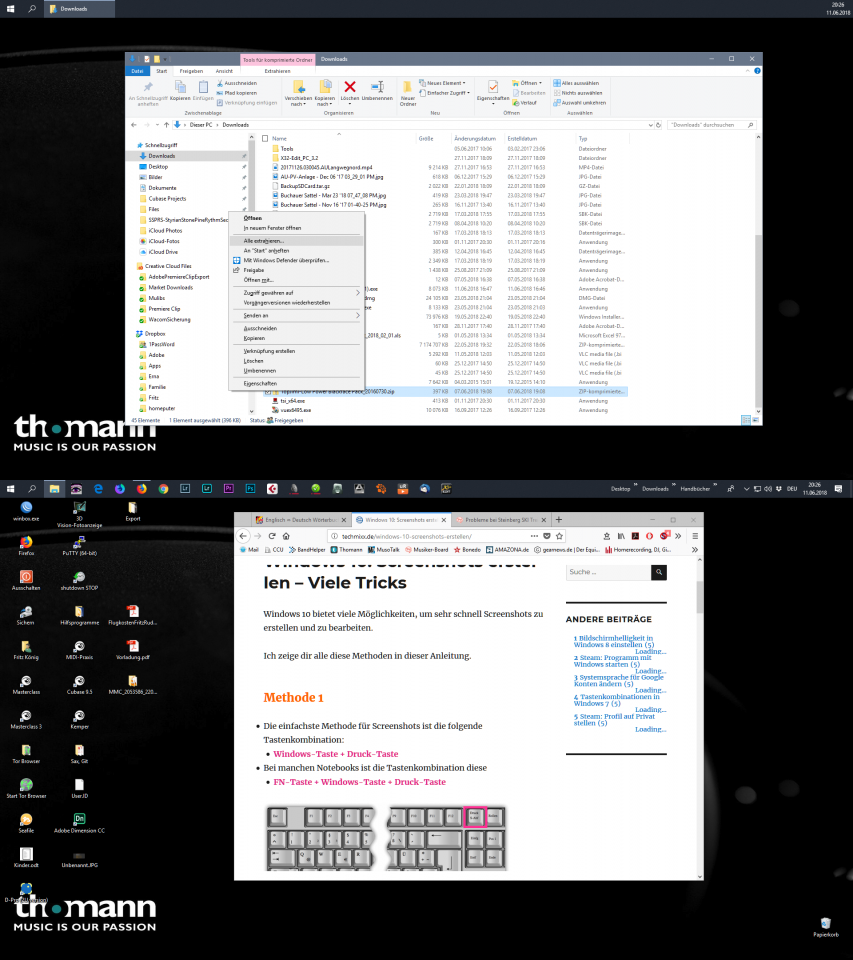Choose Mit Windows Defender überprüfen entry
The image size is (853, 960).
coord(297,260)
